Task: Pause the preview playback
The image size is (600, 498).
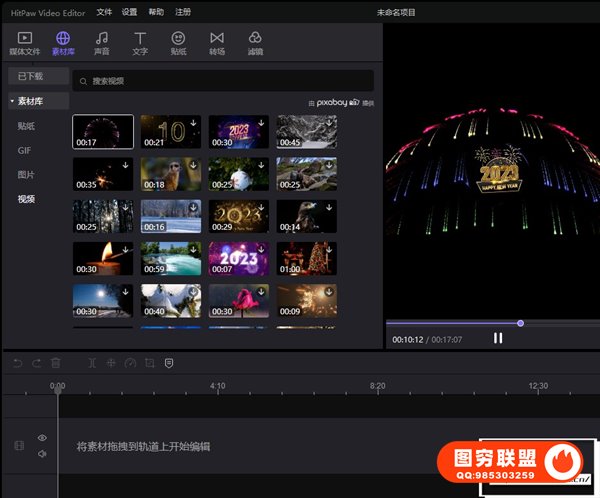Action: (x=498, y=338)
